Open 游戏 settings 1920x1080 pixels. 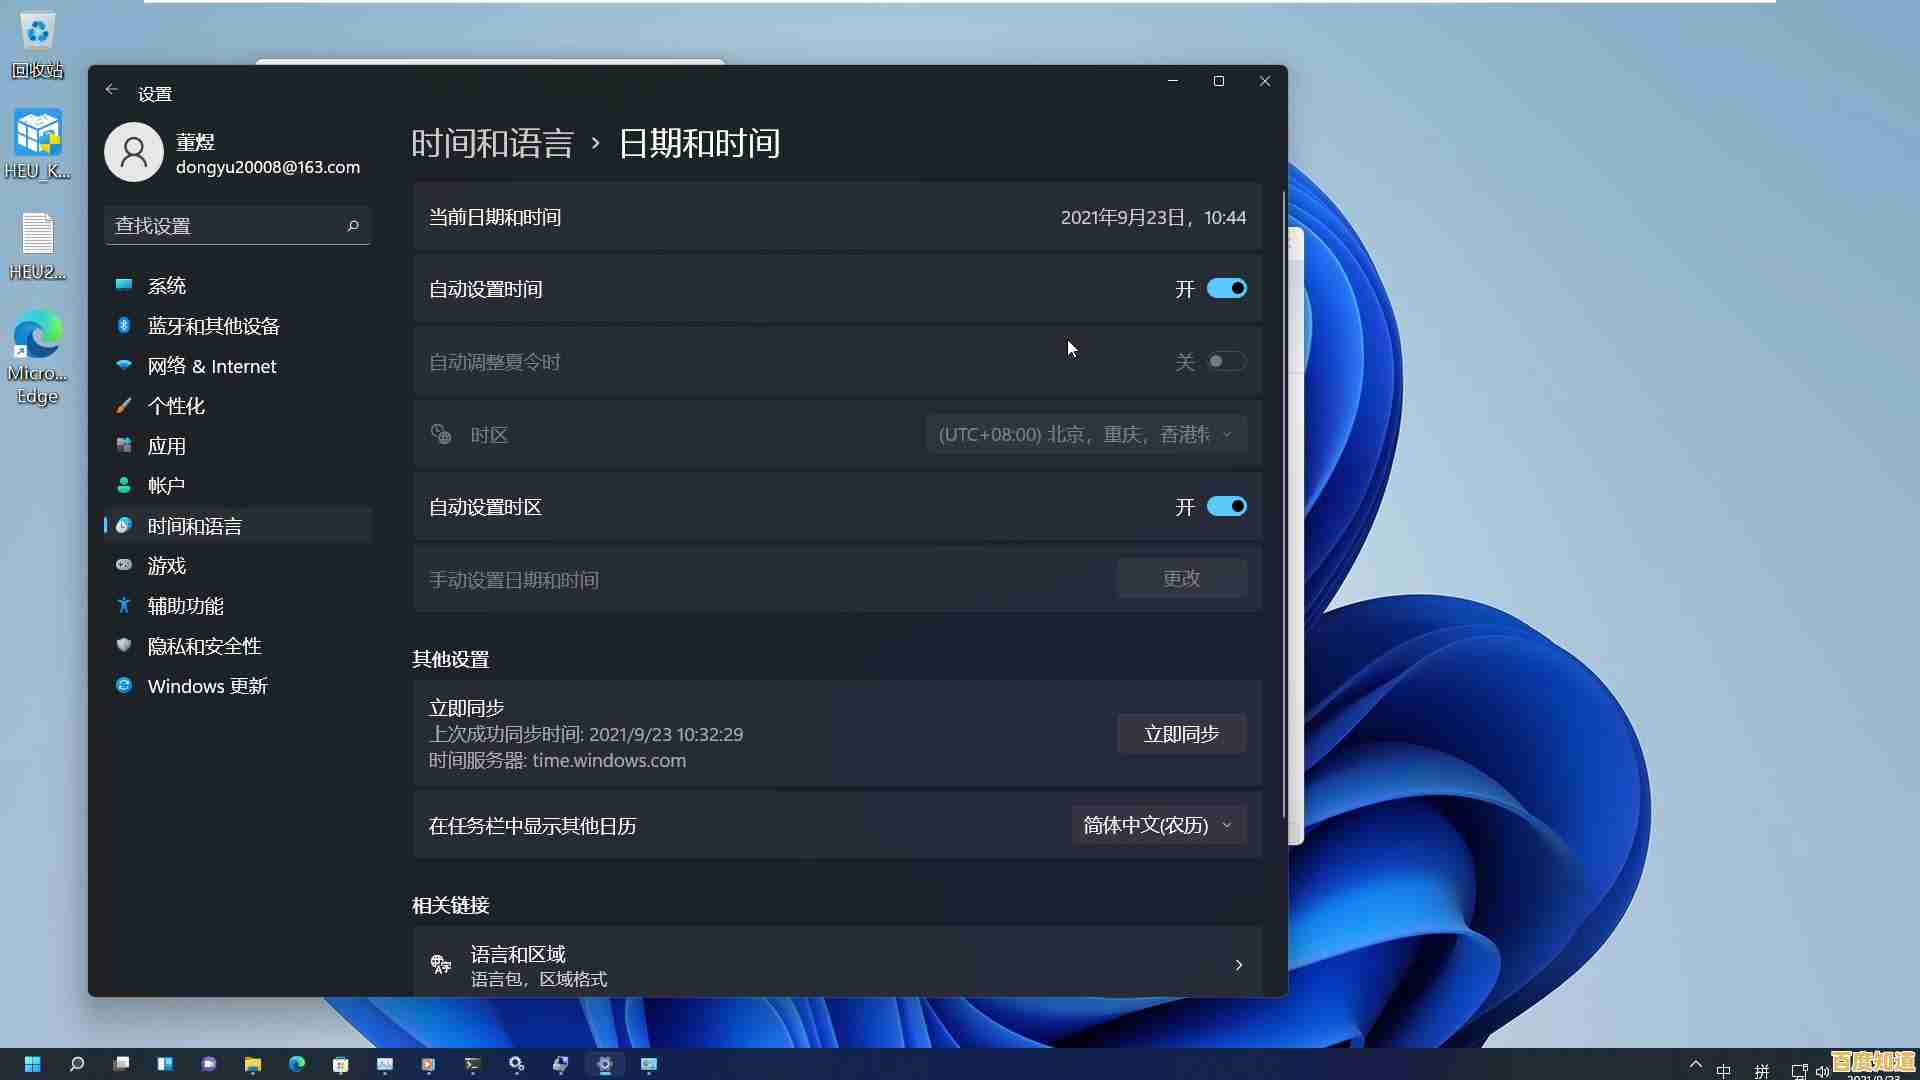(x=166, y=565)
